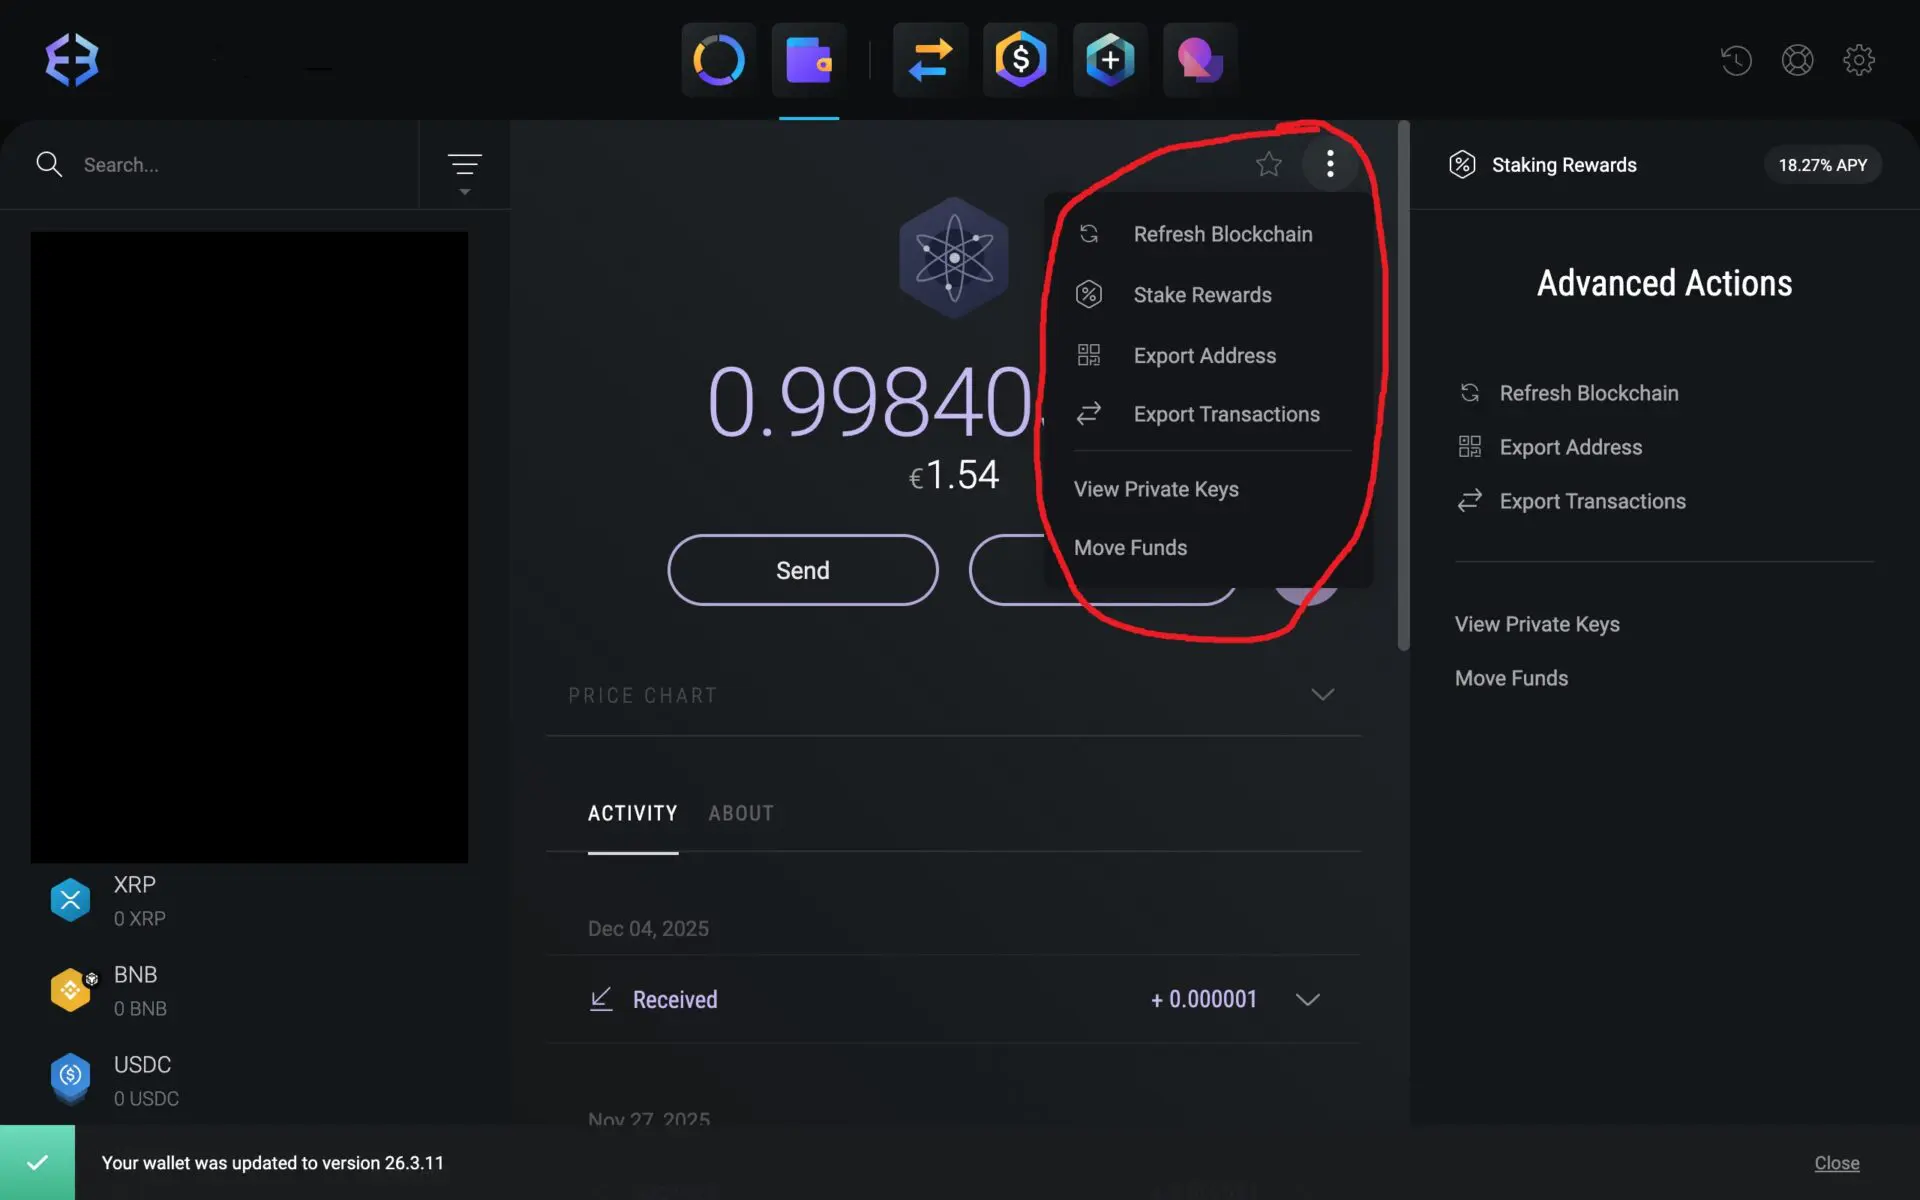1920x1200 pixels.
Task: Click the USDC asset icon
Action: 71,1080
